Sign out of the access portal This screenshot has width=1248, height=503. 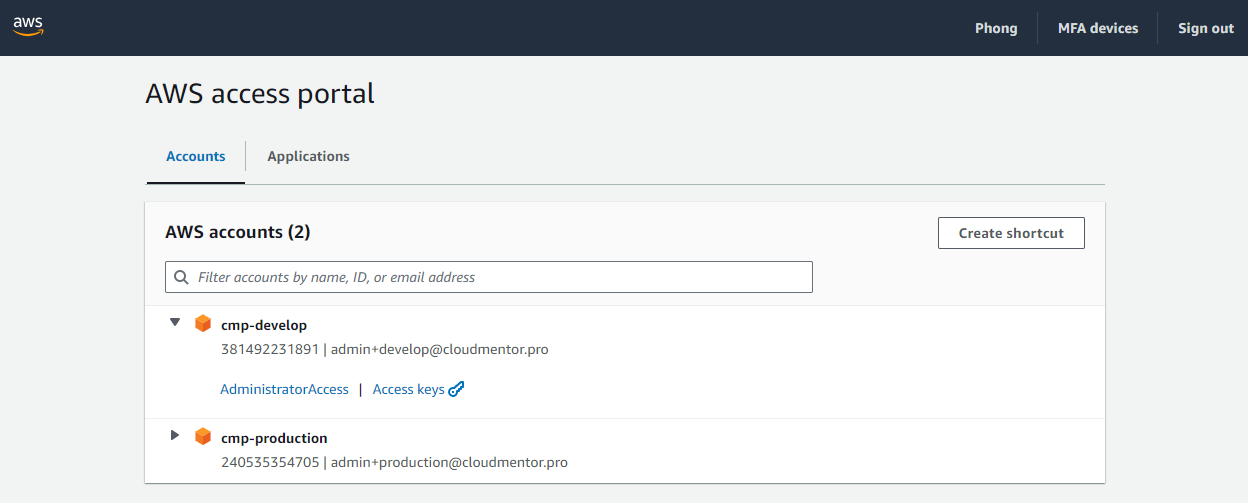[1205, 28]
